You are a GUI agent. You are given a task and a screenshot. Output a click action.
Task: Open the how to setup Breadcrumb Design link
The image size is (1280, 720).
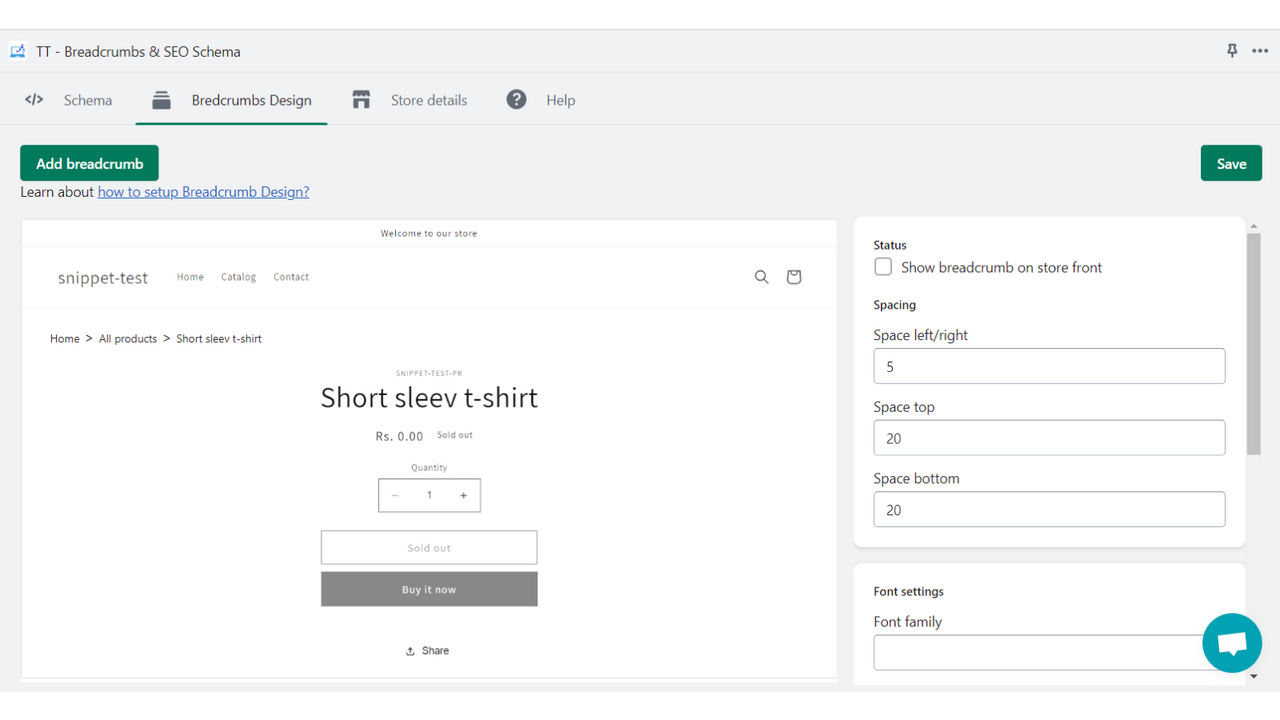tap(203, 191)
